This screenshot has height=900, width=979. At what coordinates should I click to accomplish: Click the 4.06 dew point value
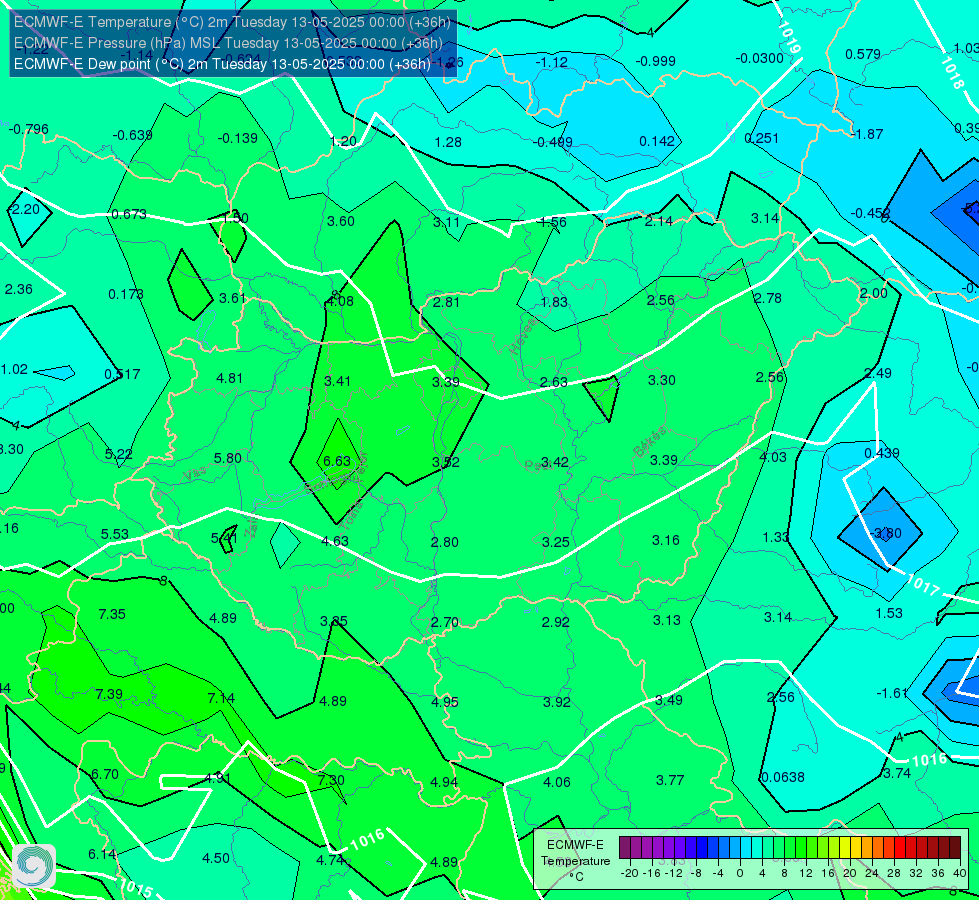tap(557, 782)
